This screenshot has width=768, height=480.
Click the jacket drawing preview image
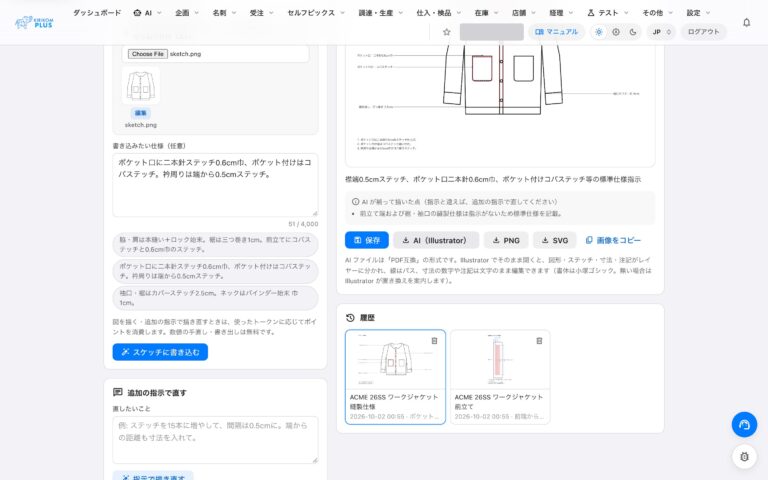click(x=500, y=105)
